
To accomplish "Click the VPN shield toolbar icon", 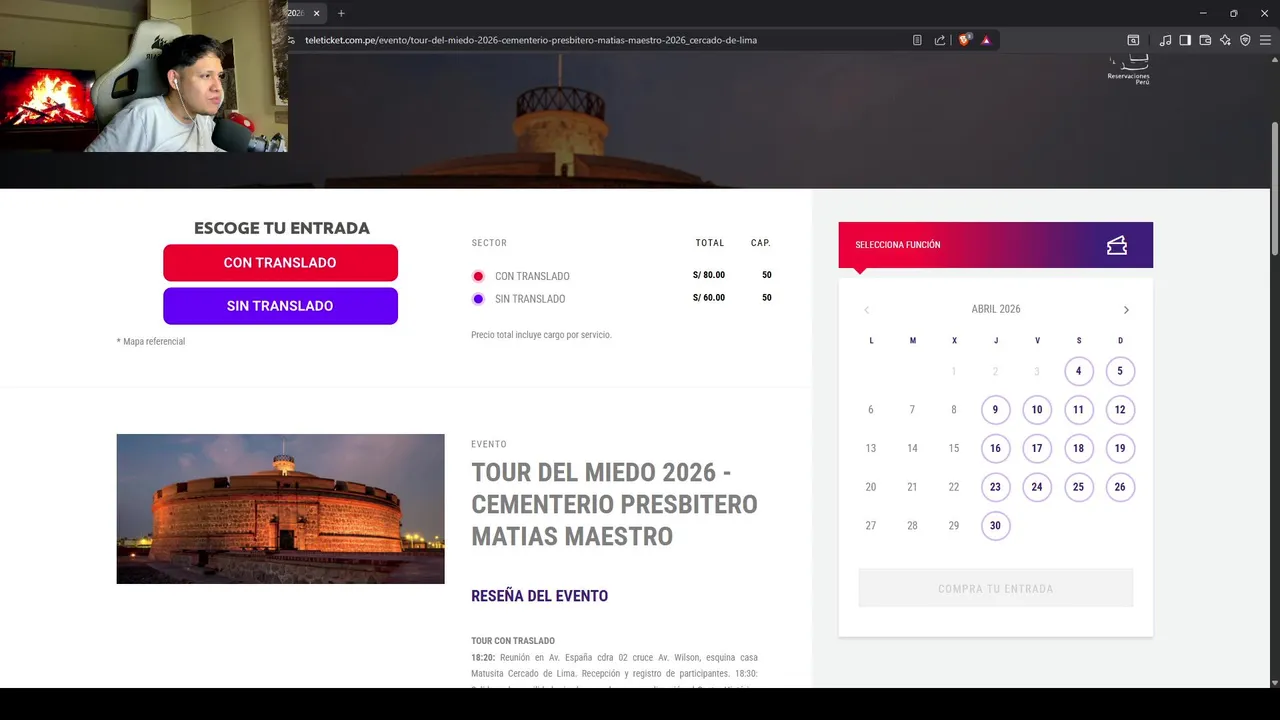I will coord(1245,40).
